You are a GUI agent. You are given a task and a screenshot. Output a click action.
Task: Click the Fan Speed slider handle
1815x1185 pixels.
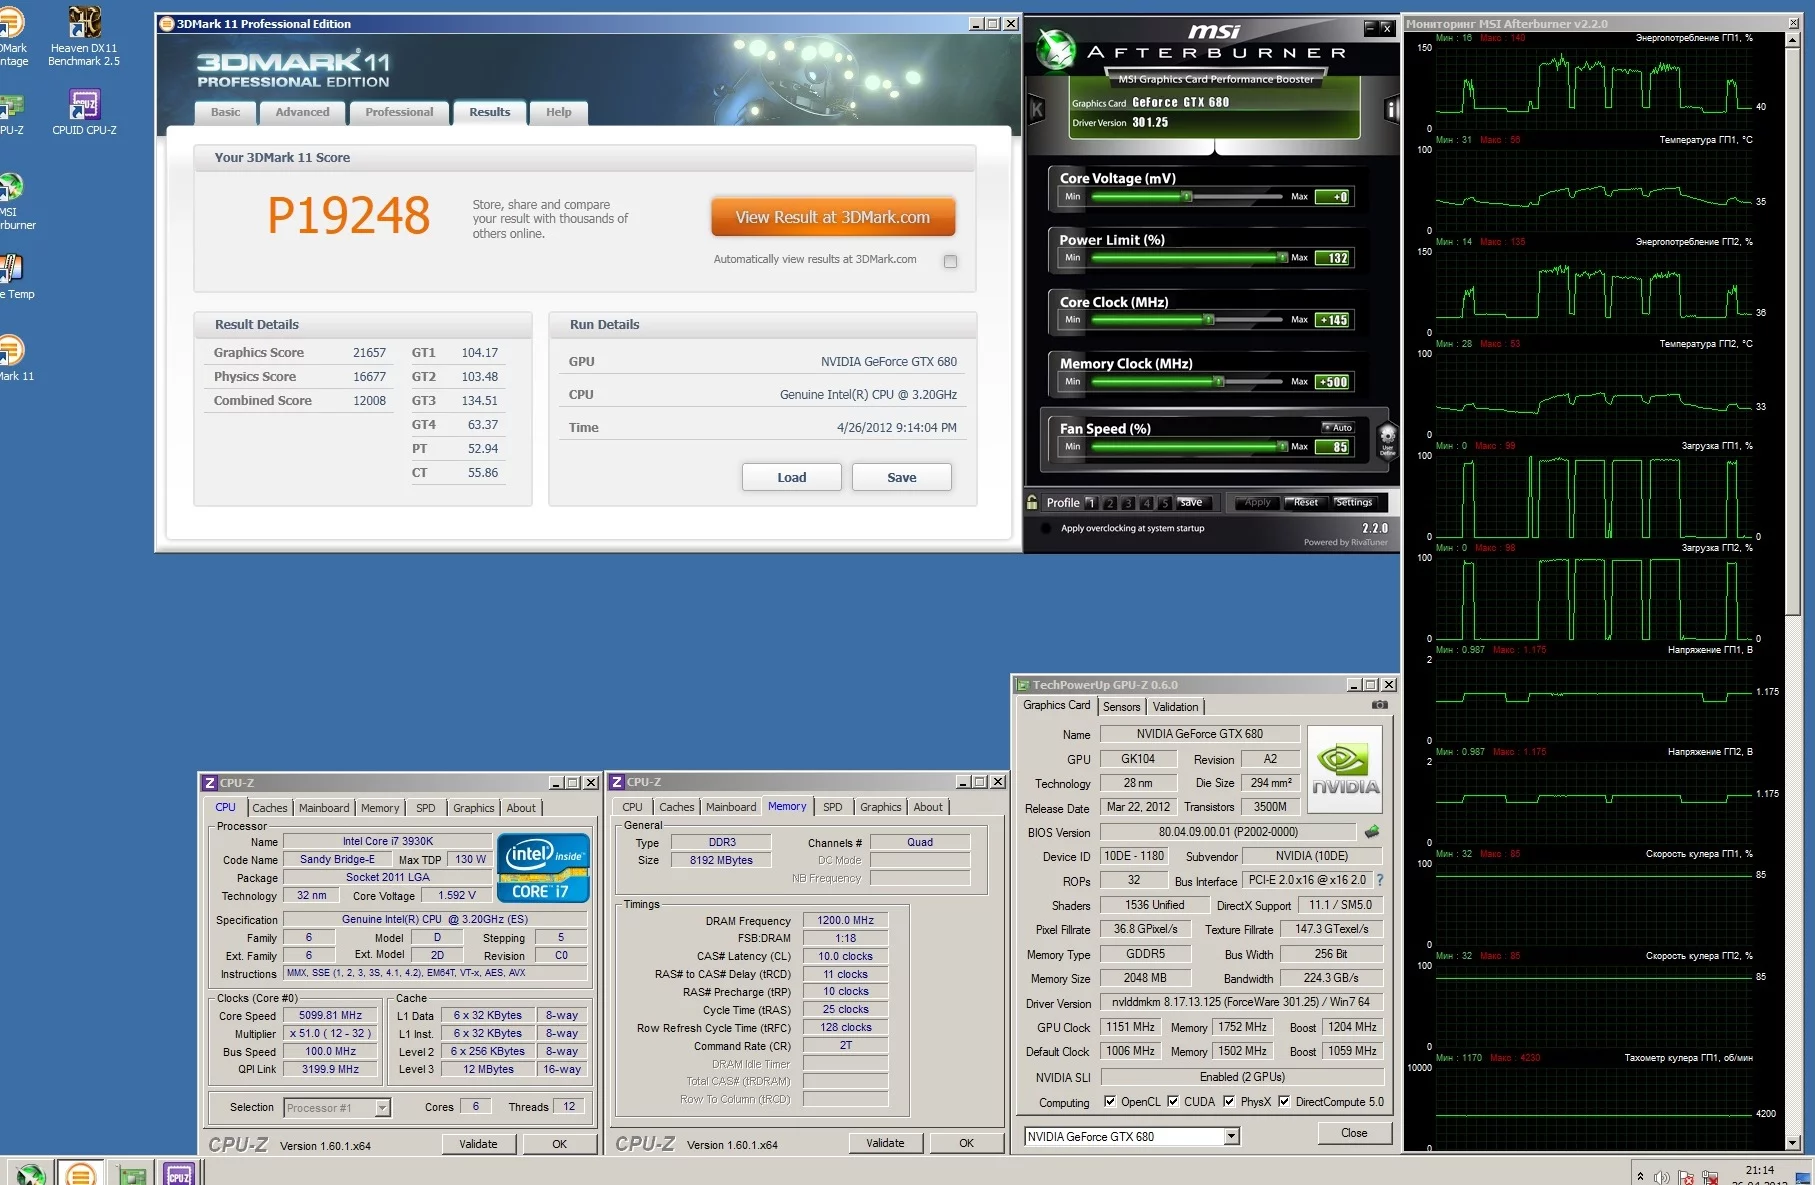1283,447
